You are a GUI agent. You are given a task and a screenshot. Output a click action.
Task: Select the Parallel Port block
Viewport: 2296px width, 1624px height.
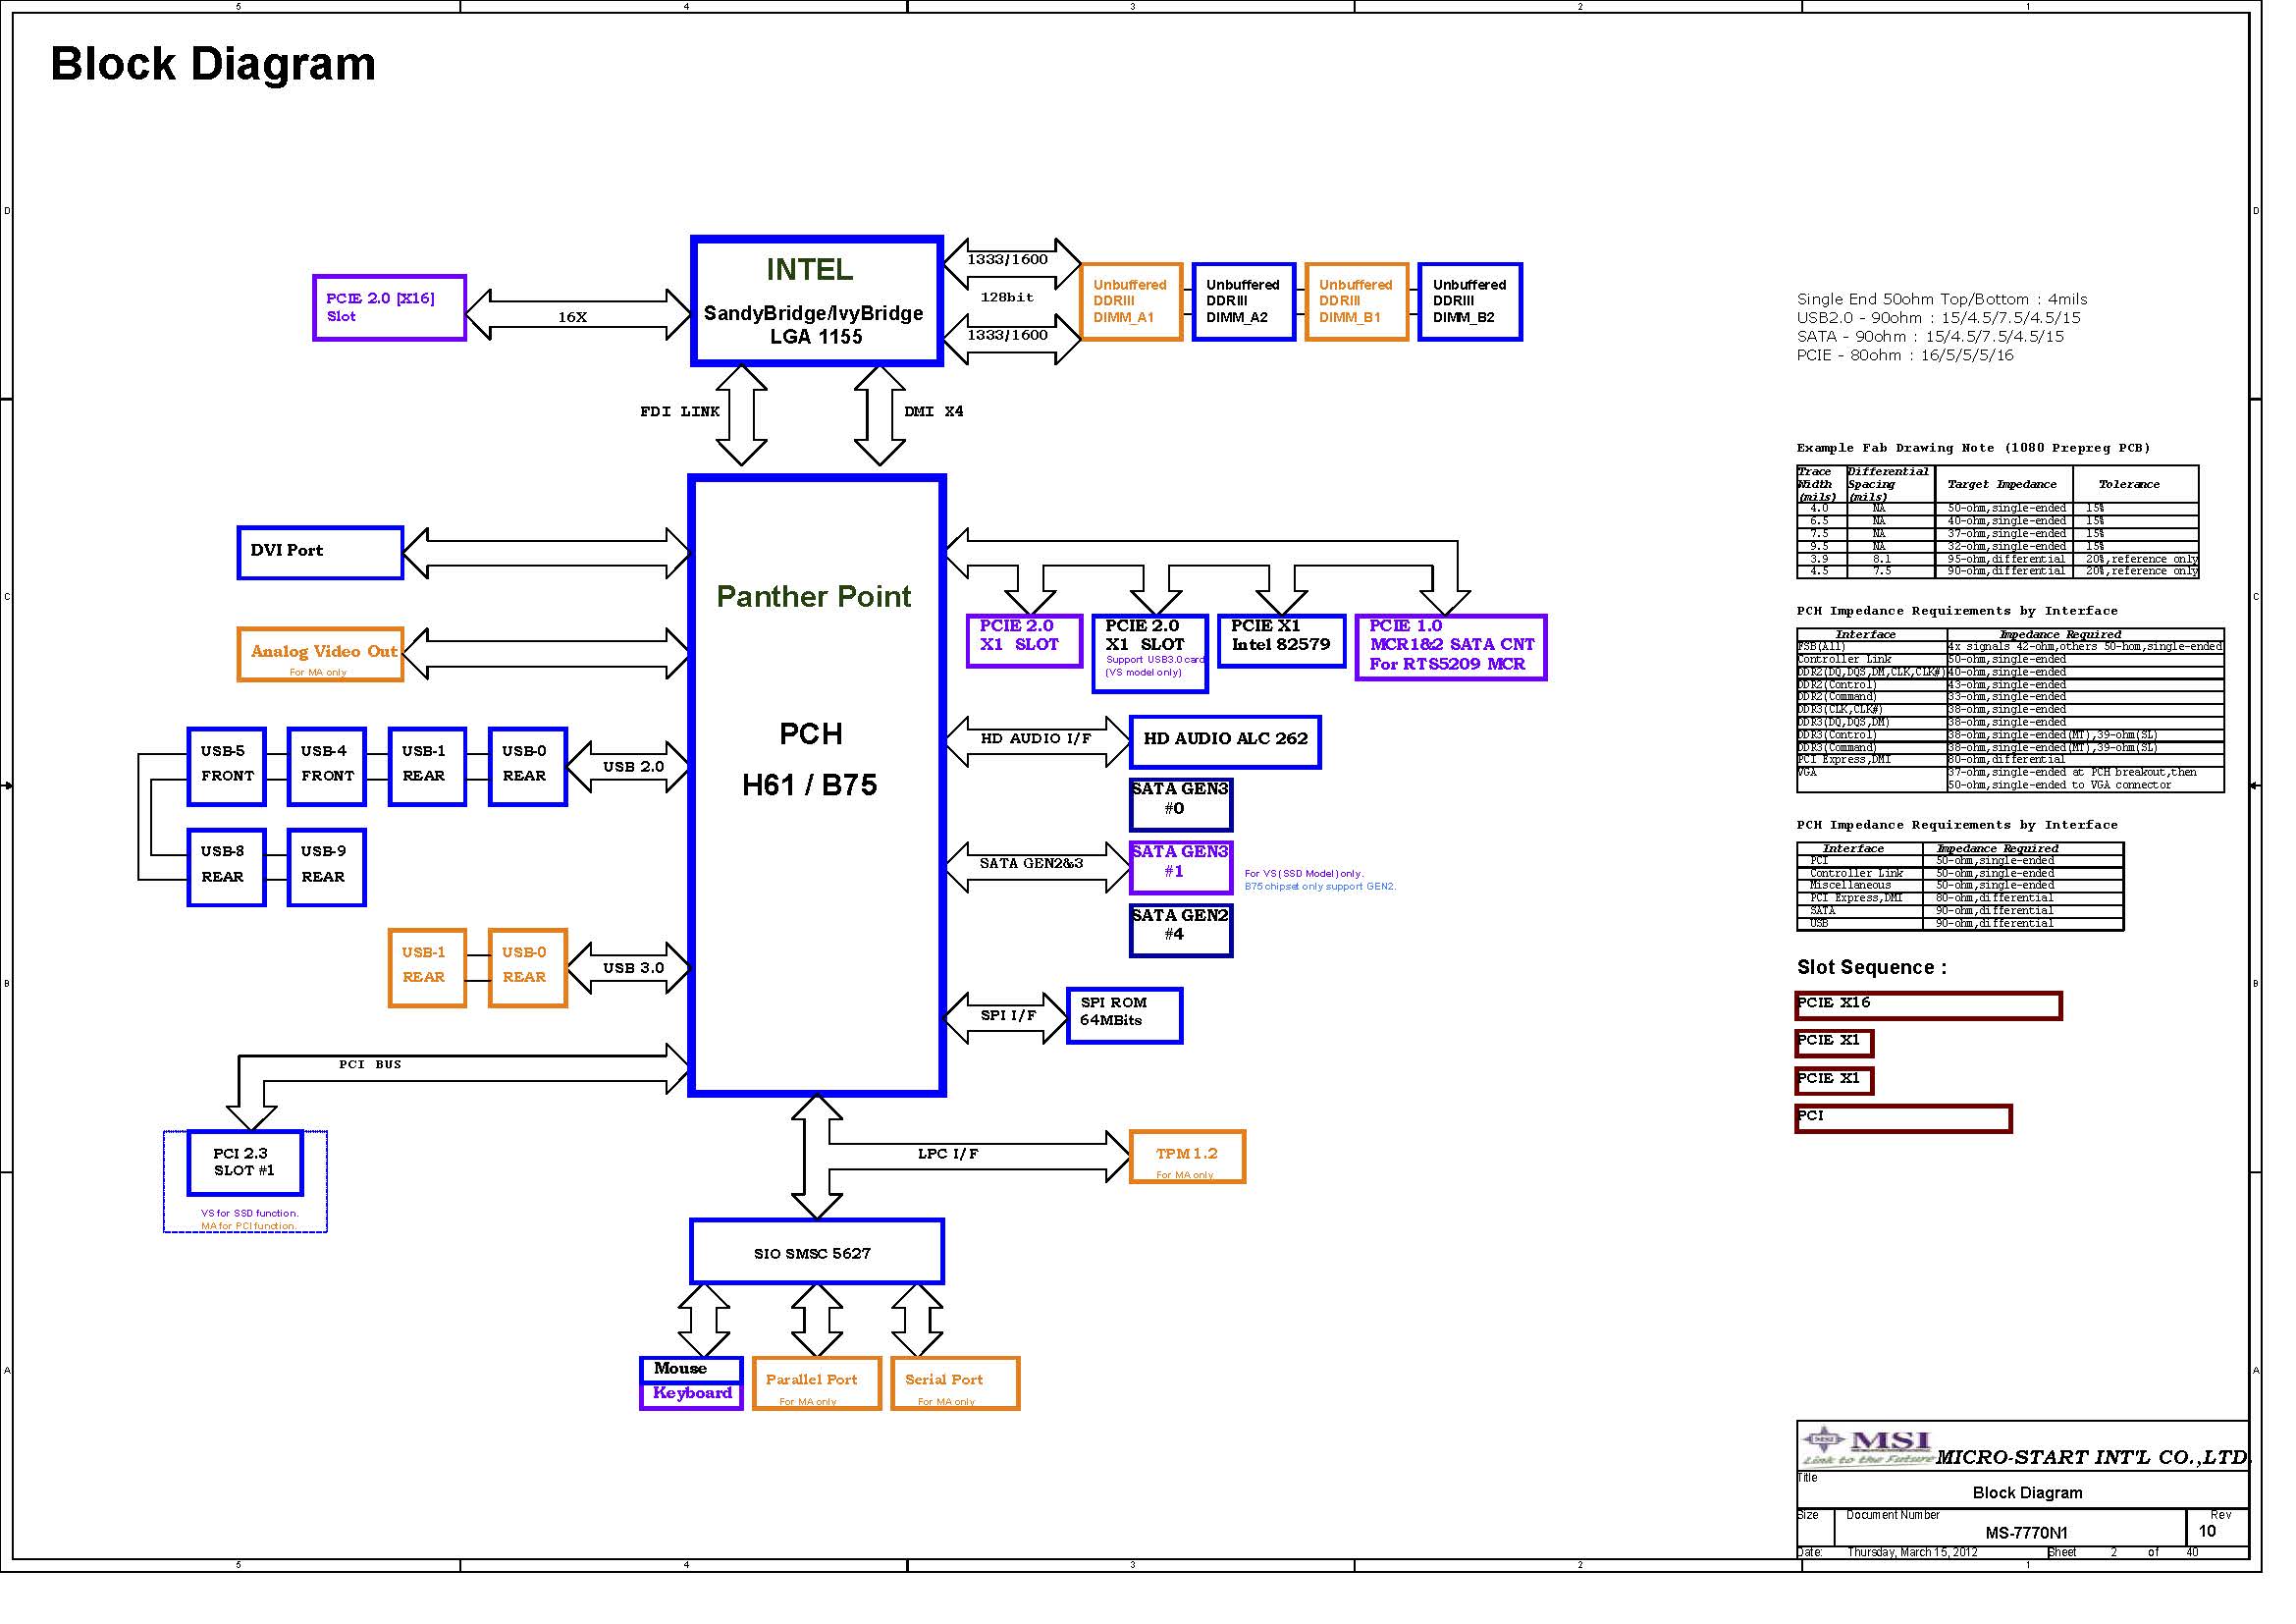click(817, 1384)
